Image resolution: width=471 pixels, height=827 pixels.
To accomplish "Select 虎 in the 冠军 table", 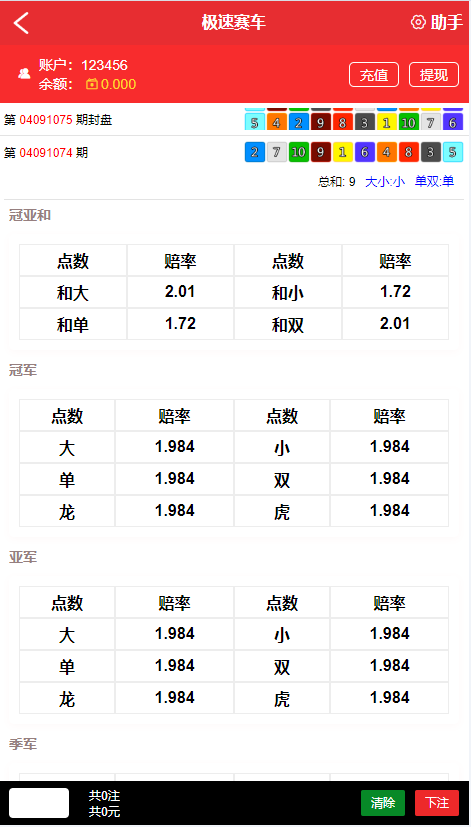I will point(282,511).
